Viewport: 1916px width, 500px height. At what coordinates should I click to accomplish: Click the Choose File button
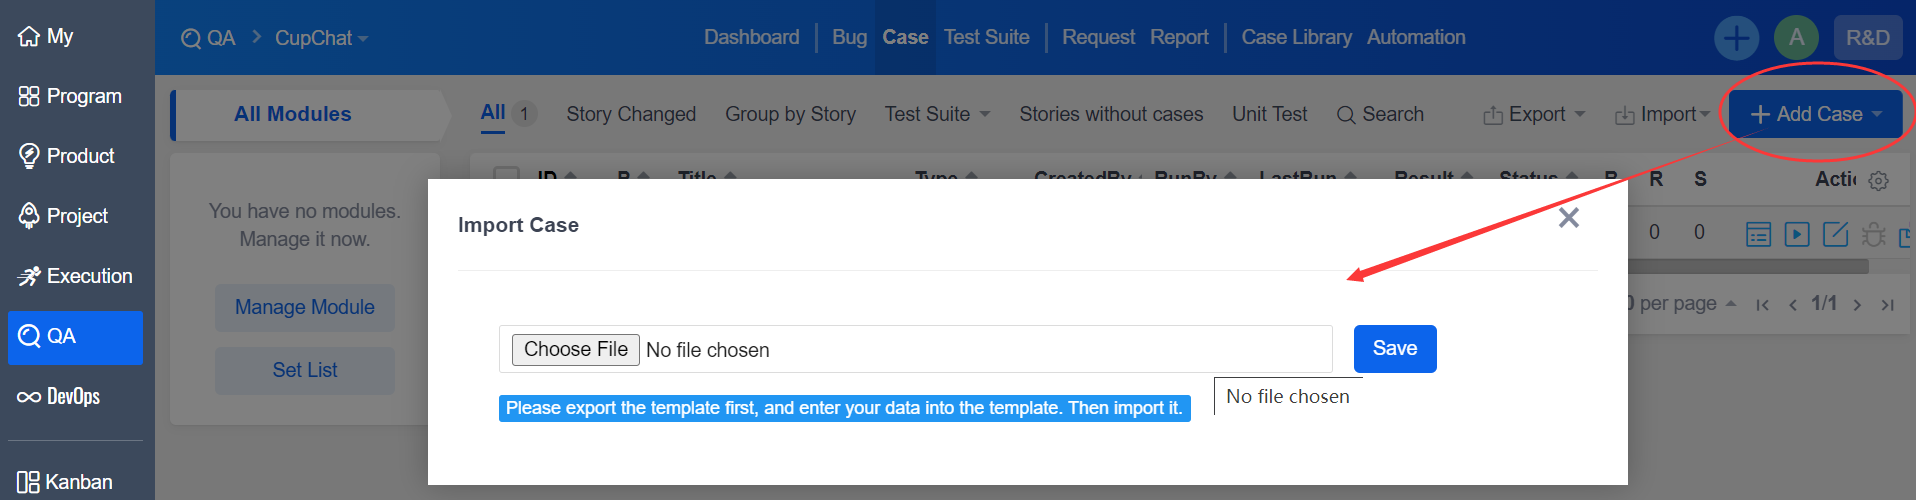(576, 349)
